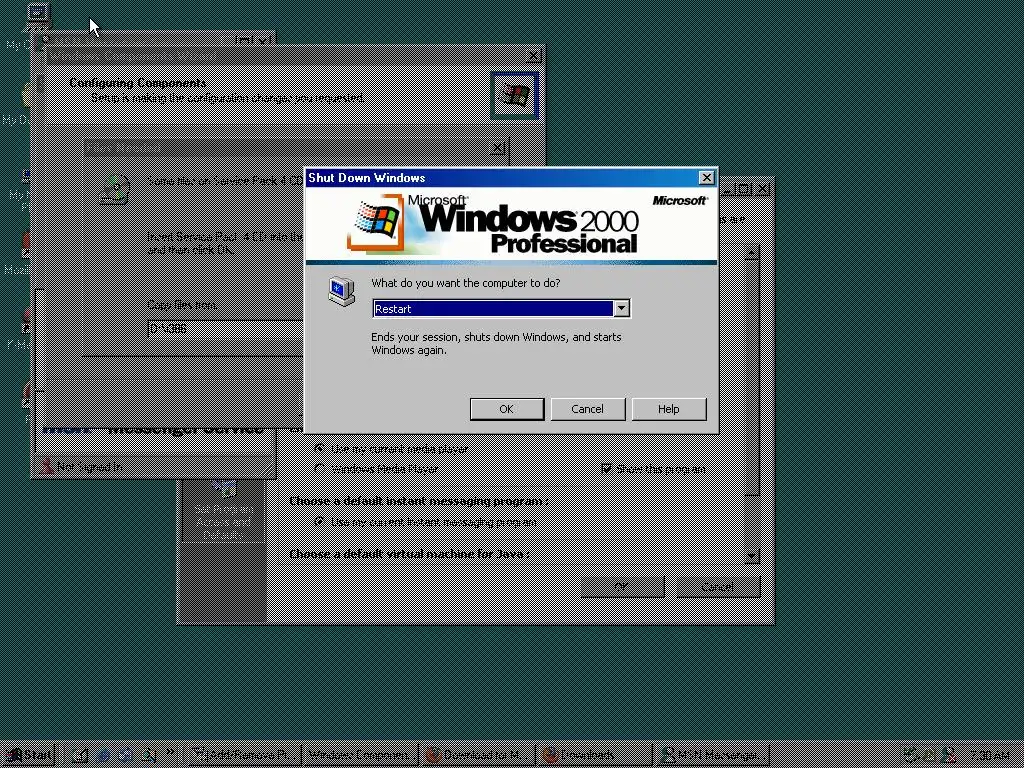The width and height of the screenshot is (1024, 768).
Task: Close the MSN Messenger window
Action: coord(263,40)
